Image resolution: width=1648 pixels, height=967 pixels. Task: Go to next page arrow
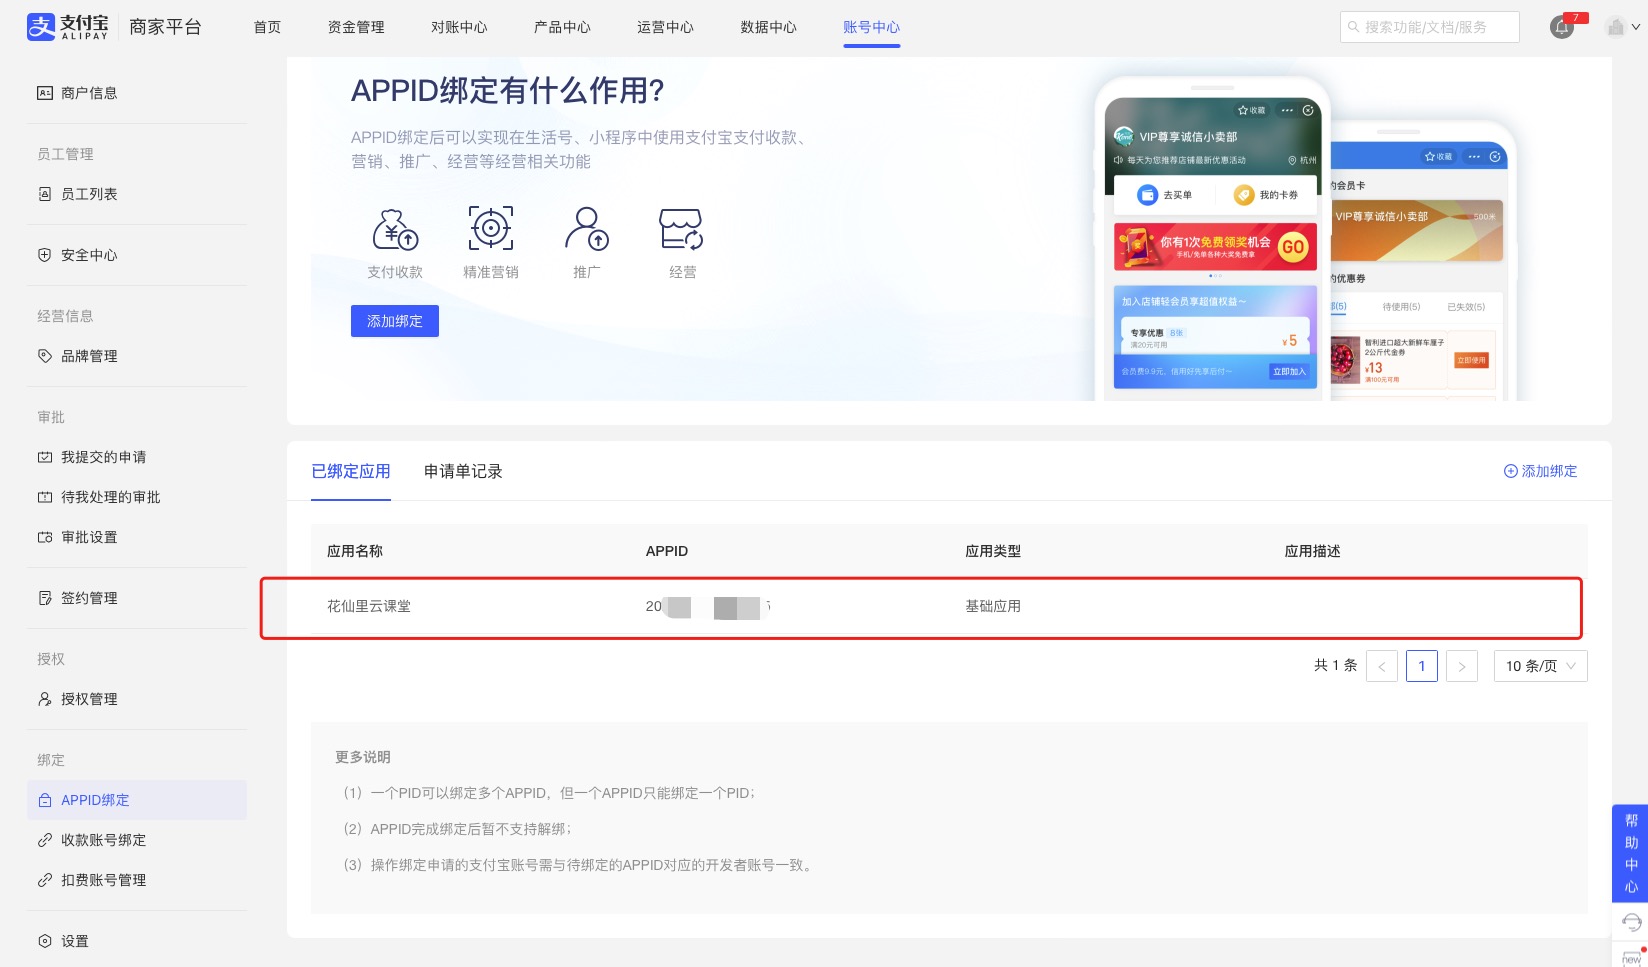pos(1462,666)
